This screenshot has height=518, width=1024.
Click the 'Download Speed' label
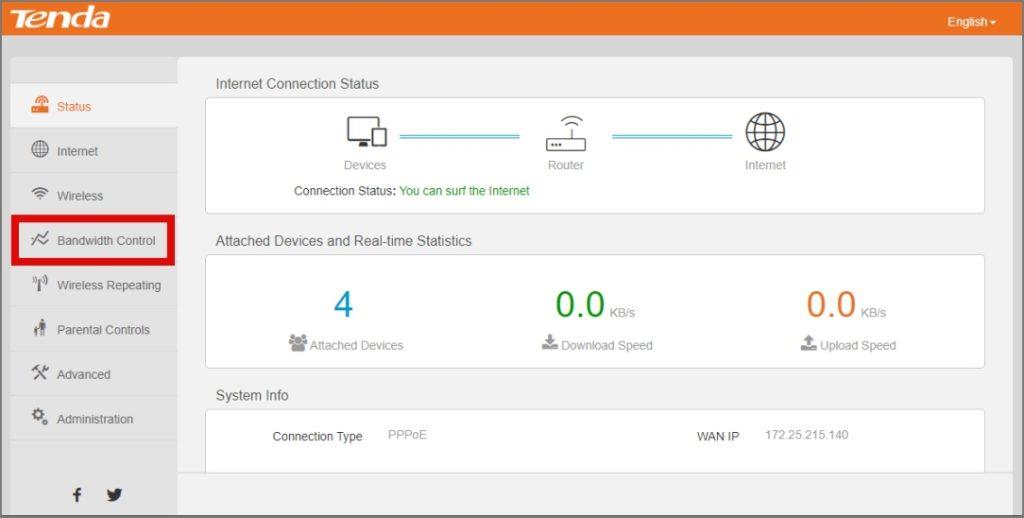607,346
